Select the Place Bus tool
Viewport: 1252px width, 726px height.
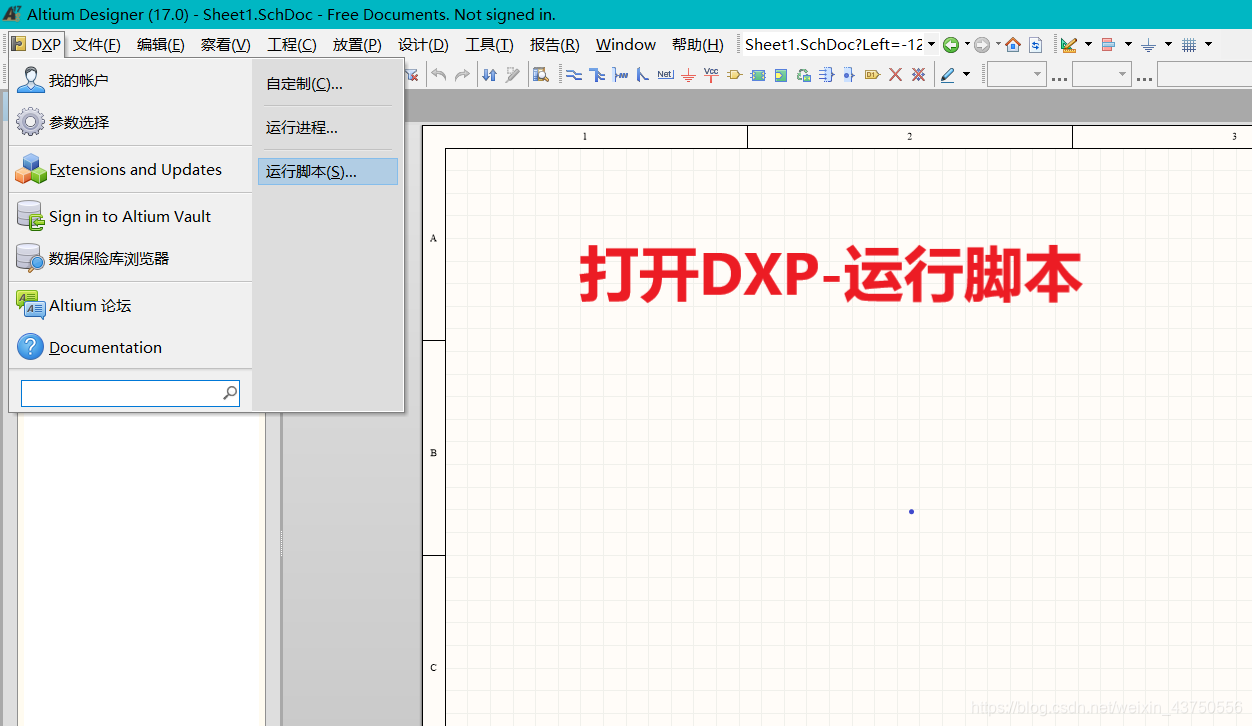pos(597,74)
